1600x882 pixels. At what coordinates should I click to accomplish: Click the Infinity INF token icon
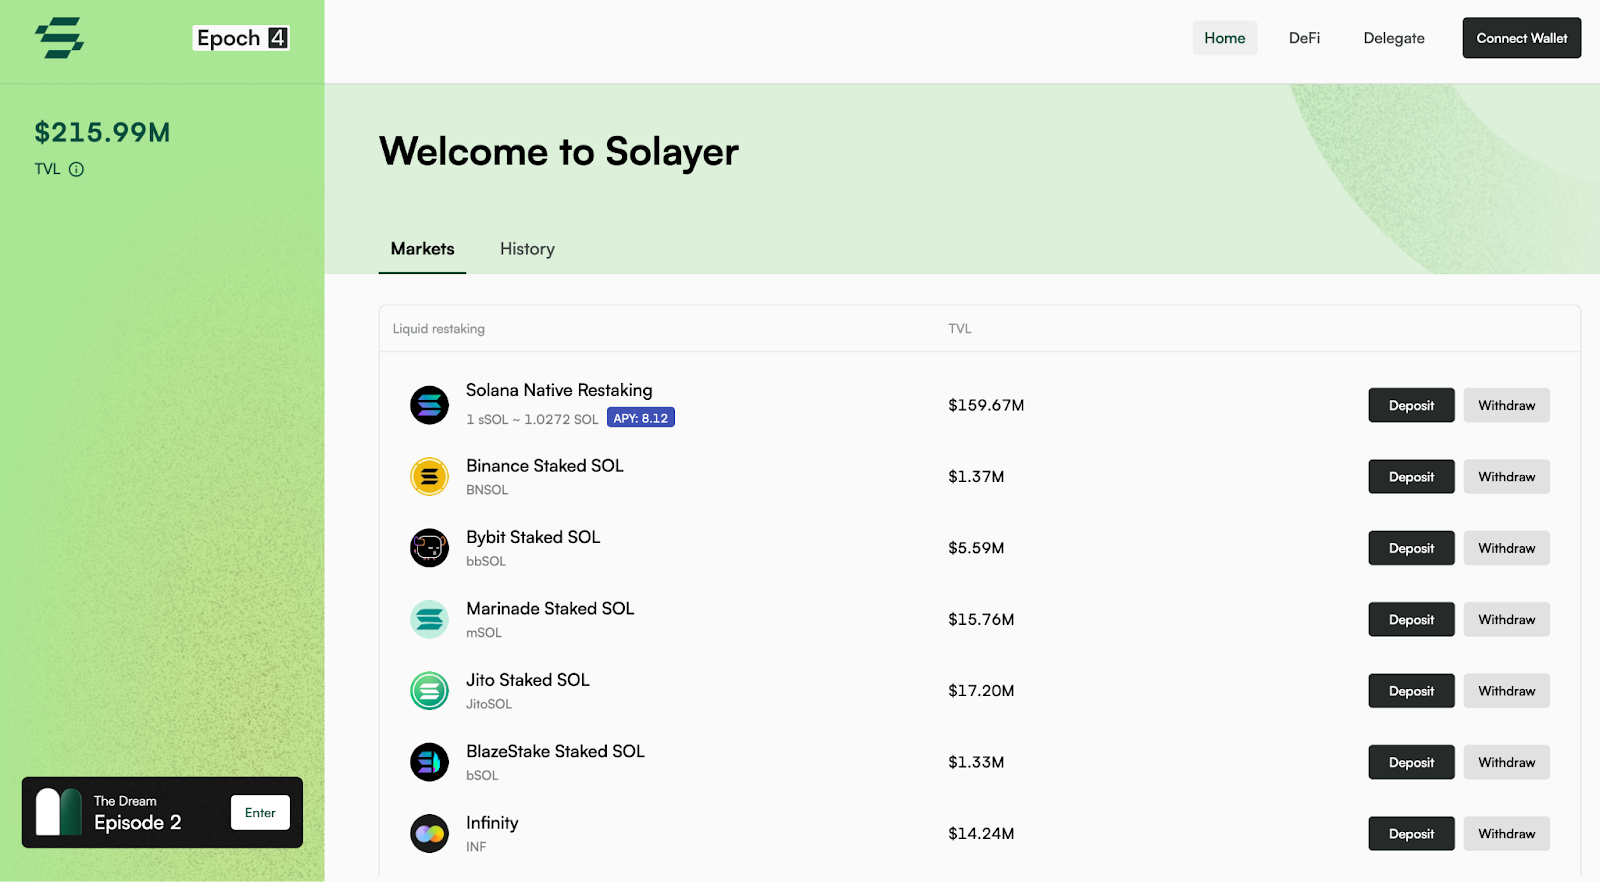pyautogui.click(x=429, y=834)
